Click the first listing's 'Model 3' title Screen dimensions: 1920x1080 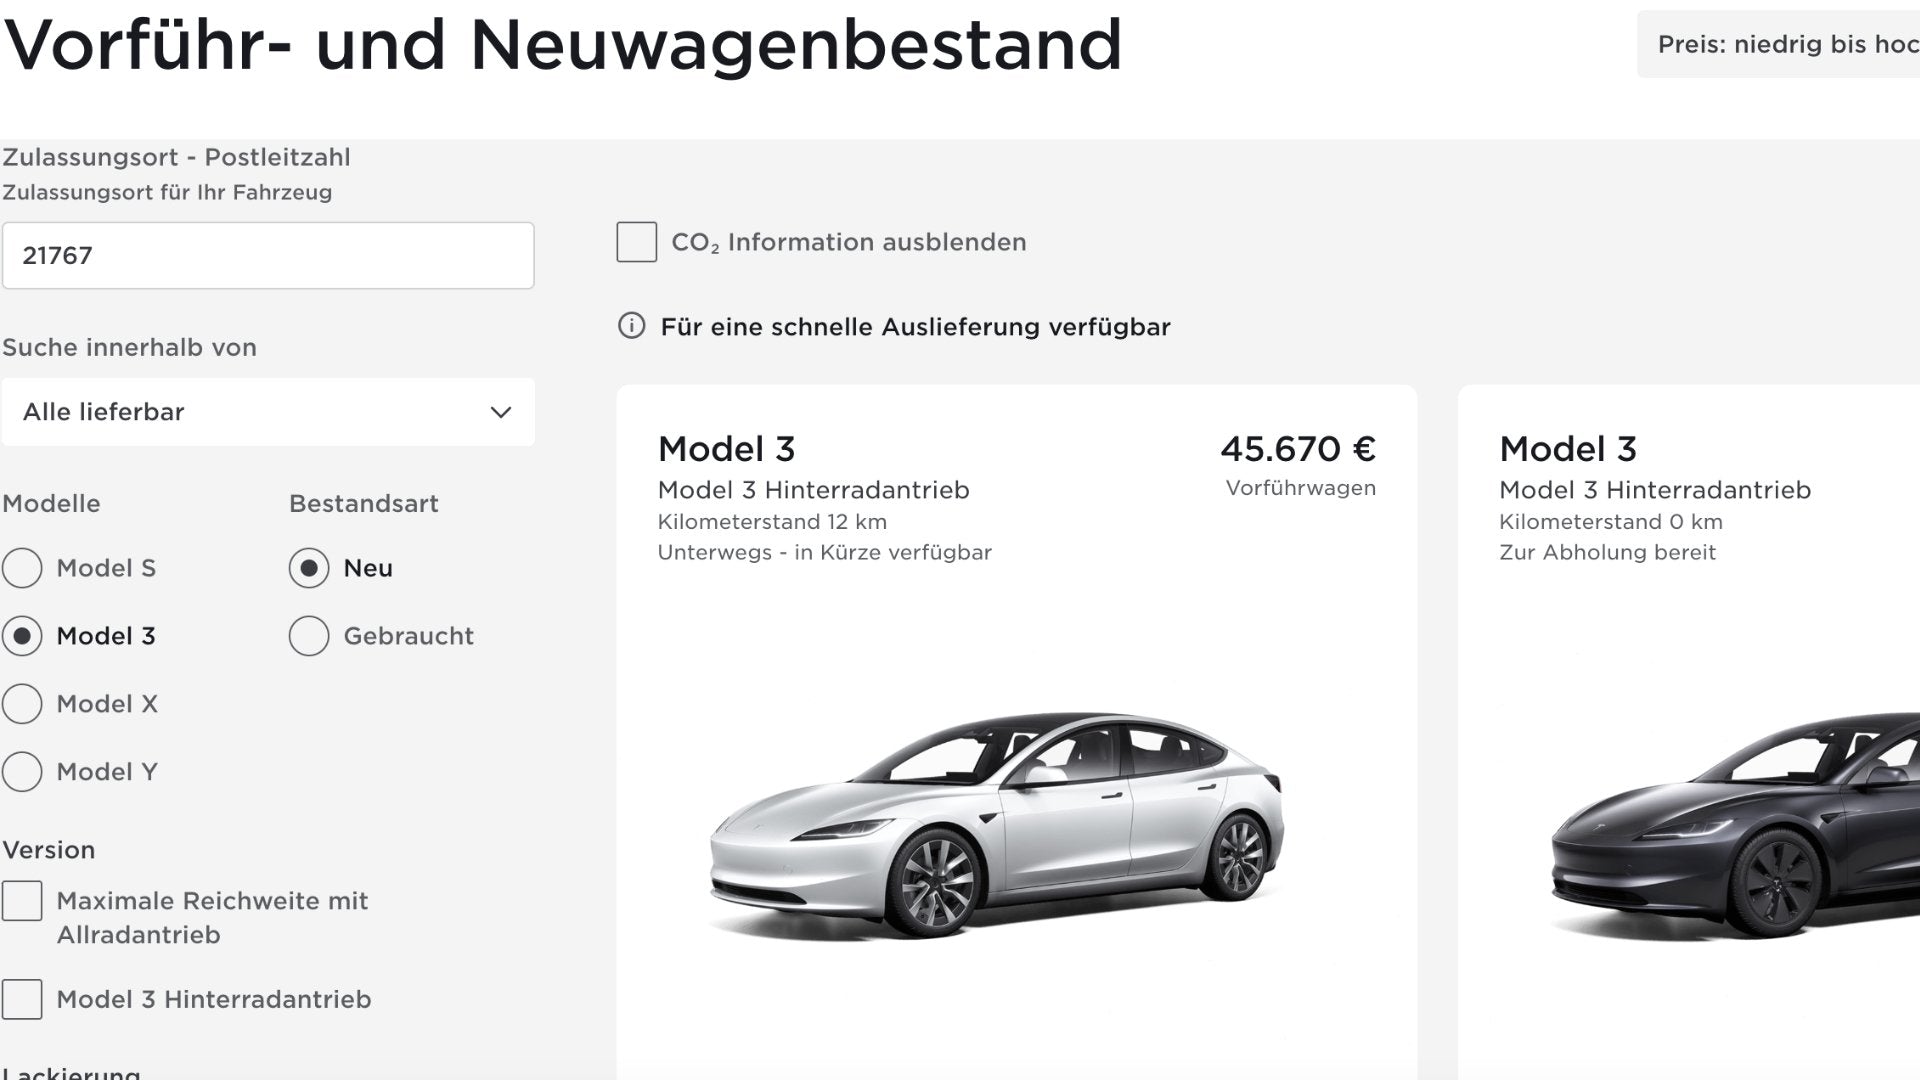click(x=726, y=449)
